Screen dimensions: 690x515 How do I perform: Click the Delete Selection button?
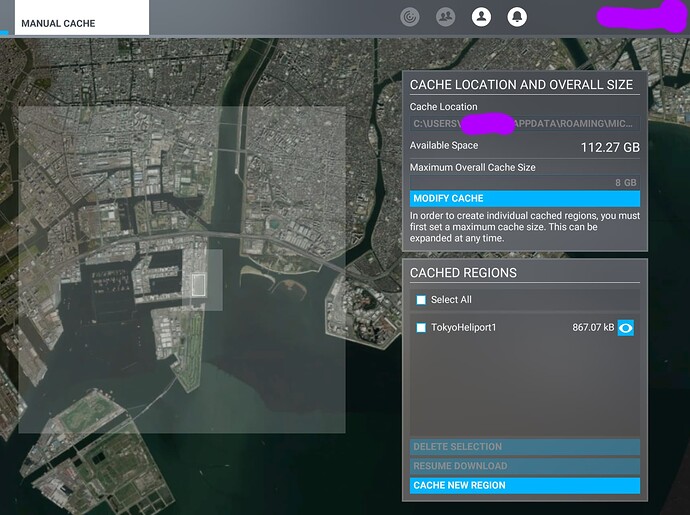(x=525, y=447)
